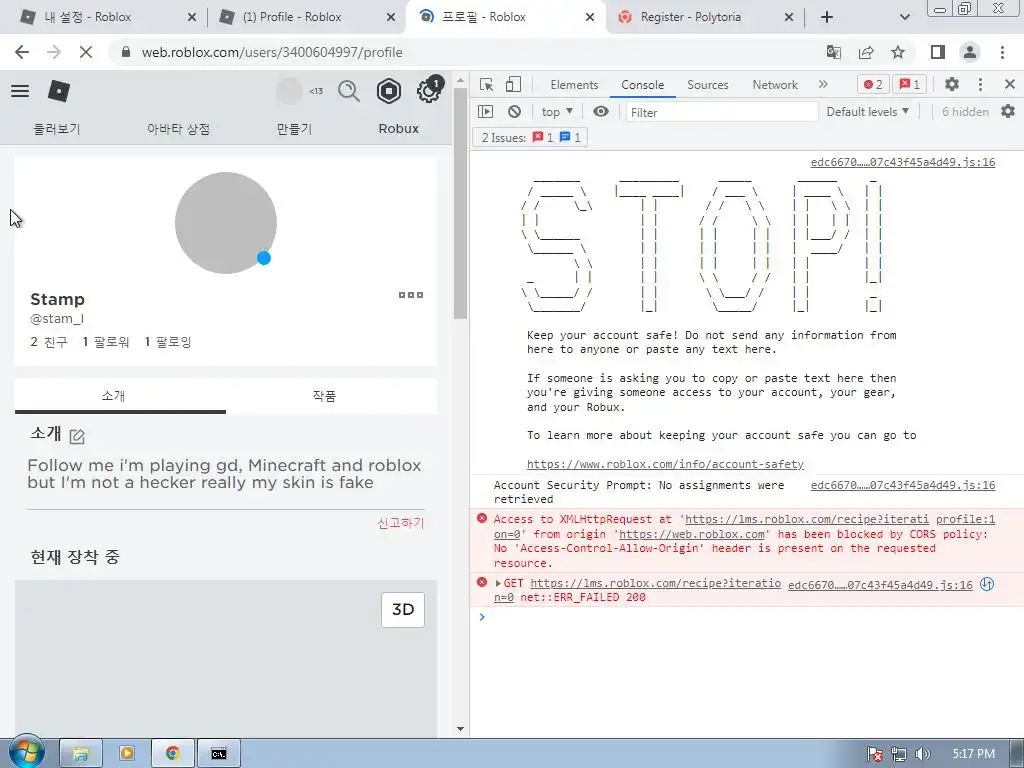Open the Chrome tab list dropdown arrow
Viewport: 1024px width, 768px height.
904,17
